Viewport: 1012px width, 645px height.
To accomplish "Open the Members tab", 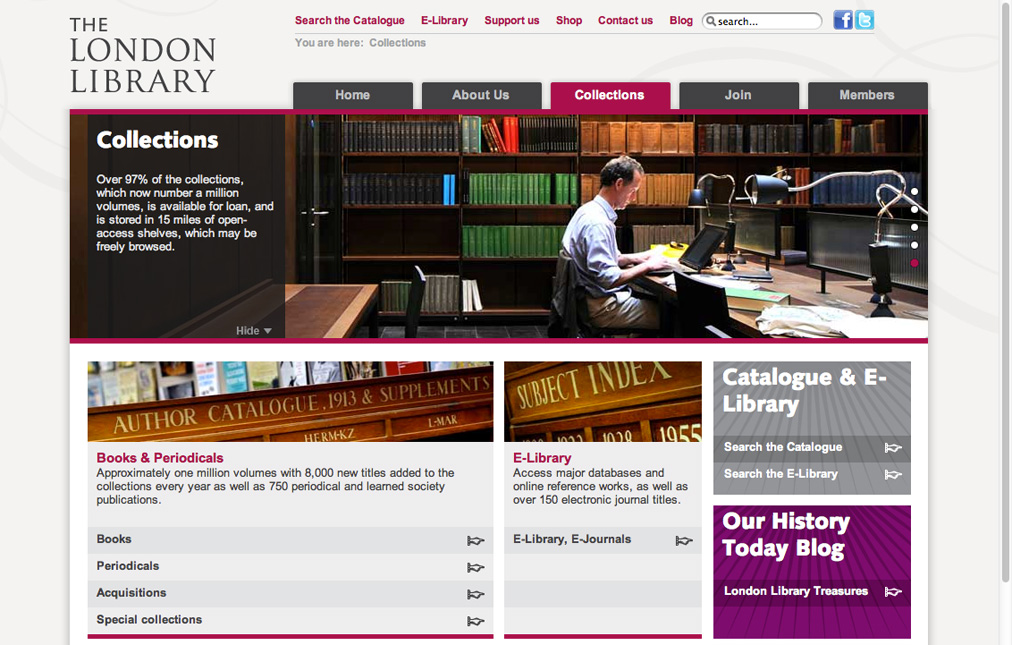I will (867, 96).
